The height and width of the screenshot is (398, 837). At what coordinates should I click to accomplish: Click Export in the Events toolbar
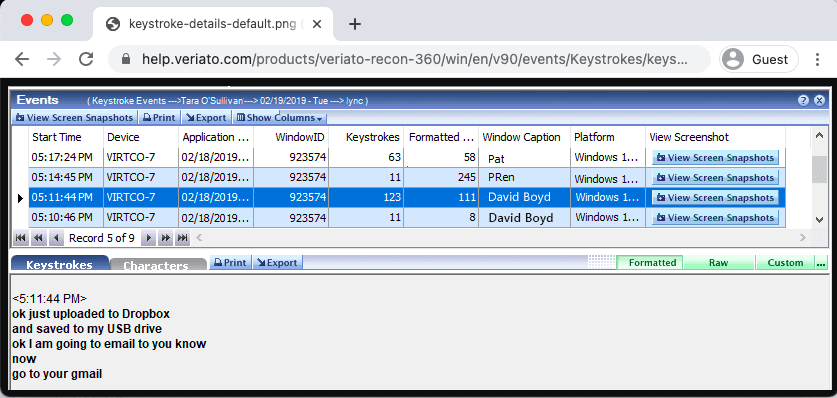coord(206,118)
